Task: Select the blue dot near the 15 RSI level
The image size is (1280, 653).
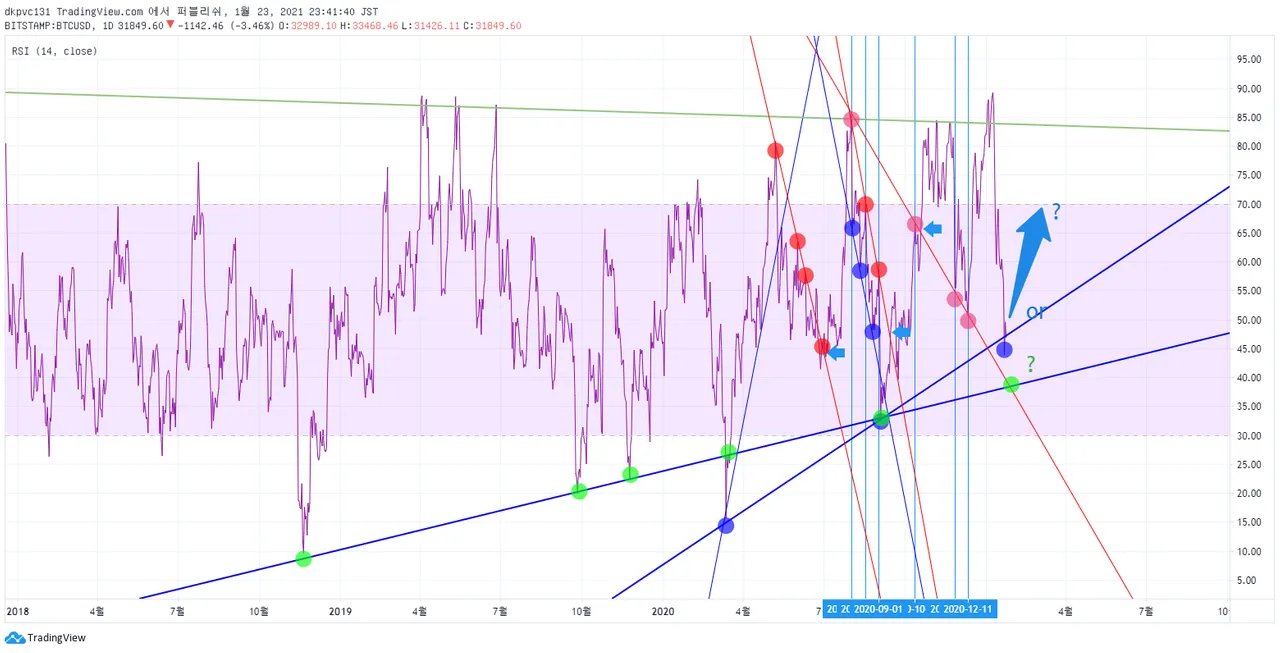Action: click(x=726, y=526)
